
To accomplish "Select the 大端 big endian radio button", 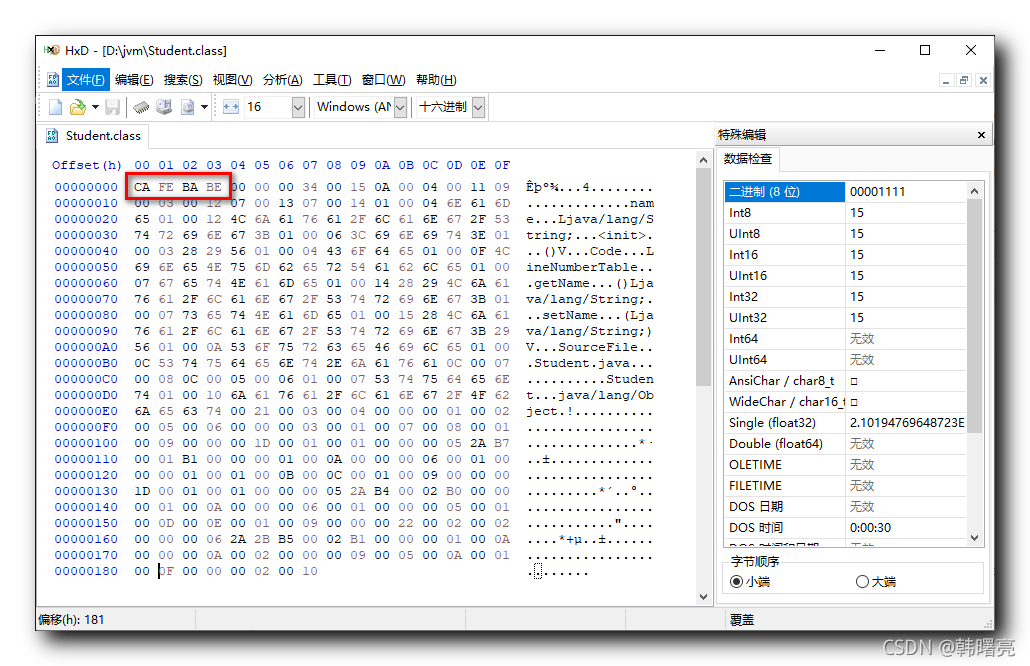I will [862, 582].
